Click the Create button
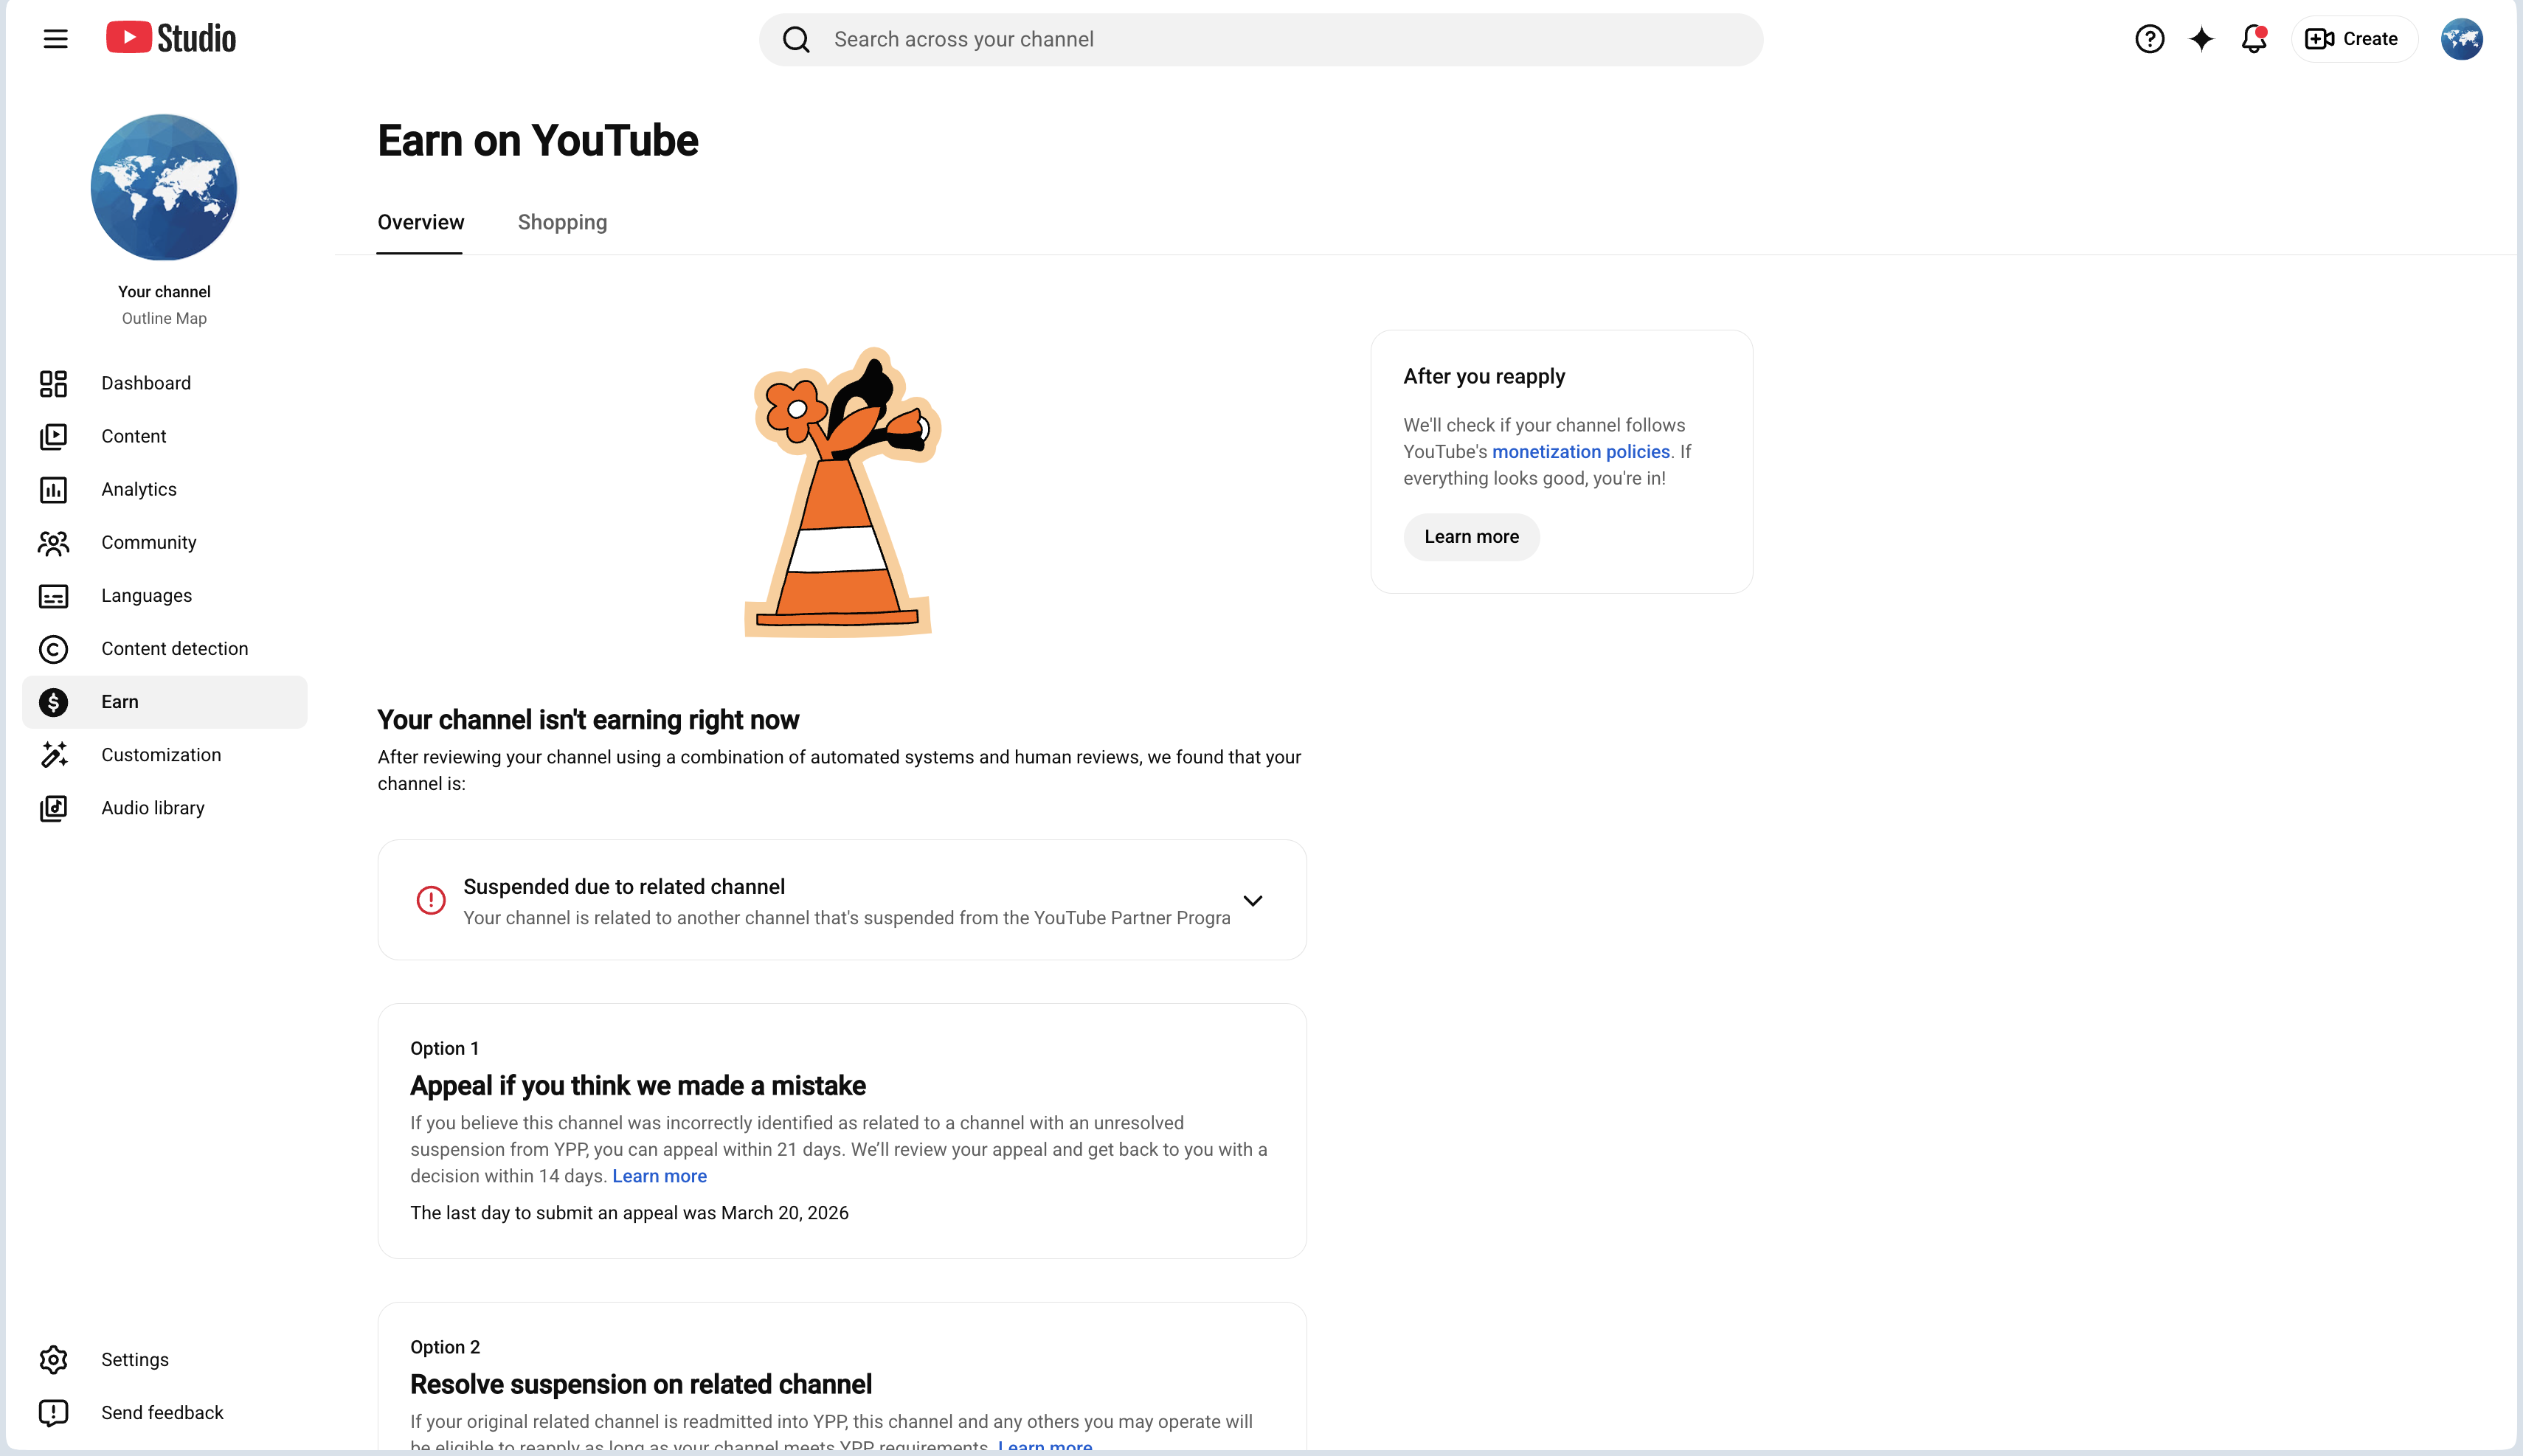Viewport: 2523px width, 1456px height. 2354,39
